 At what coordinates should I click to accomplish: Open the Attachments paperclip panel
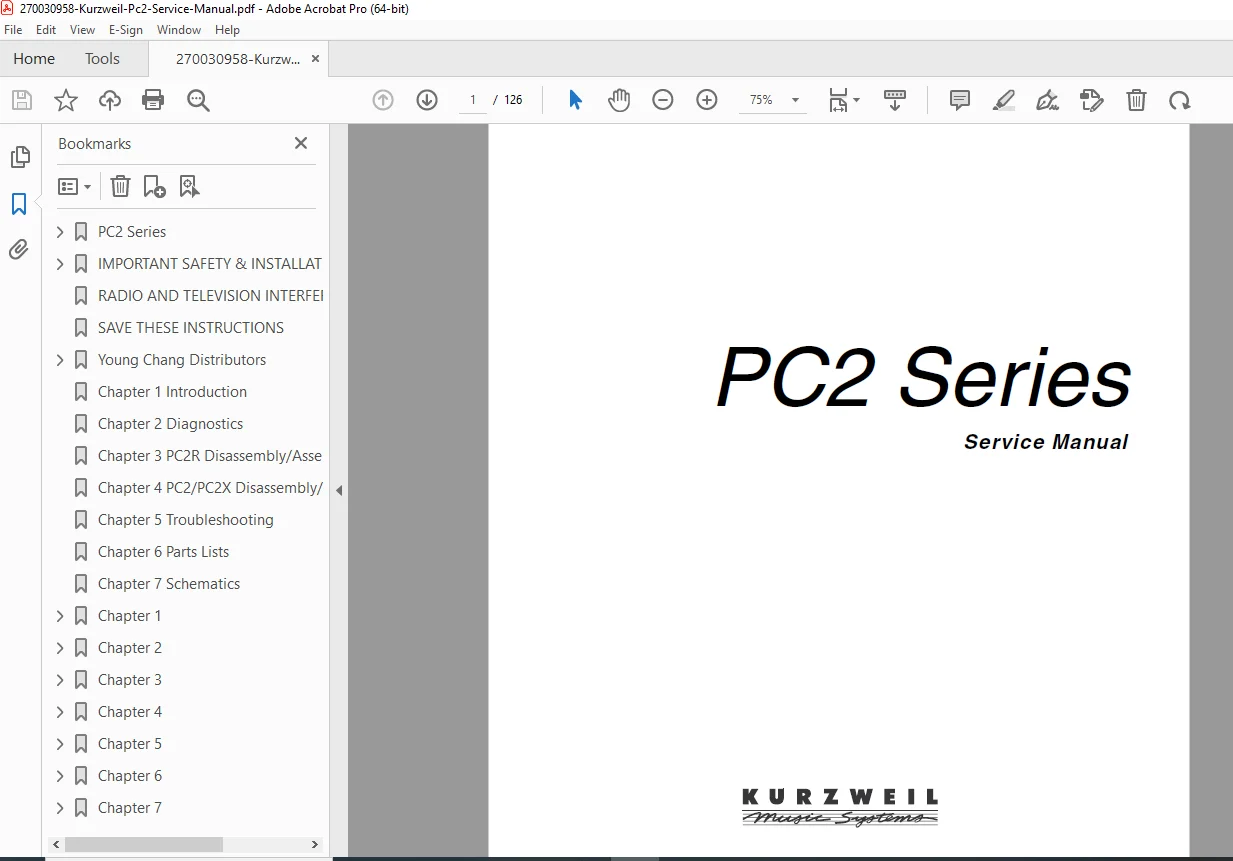click(x=19, y=249)
